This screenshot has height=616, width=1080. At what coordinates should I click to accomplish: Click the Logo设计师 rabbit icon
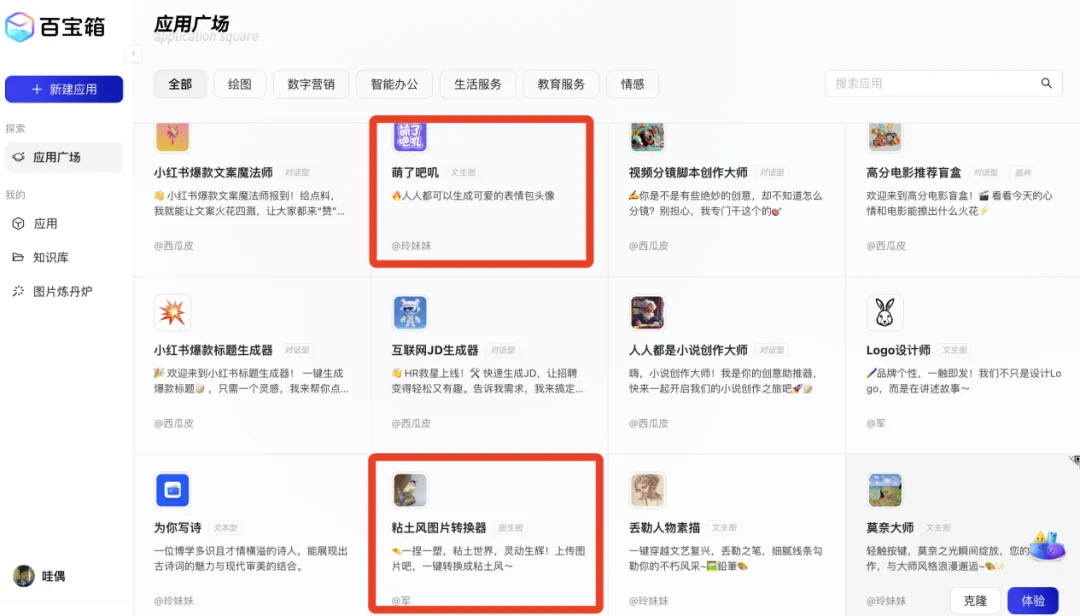(x=884, y=313)
